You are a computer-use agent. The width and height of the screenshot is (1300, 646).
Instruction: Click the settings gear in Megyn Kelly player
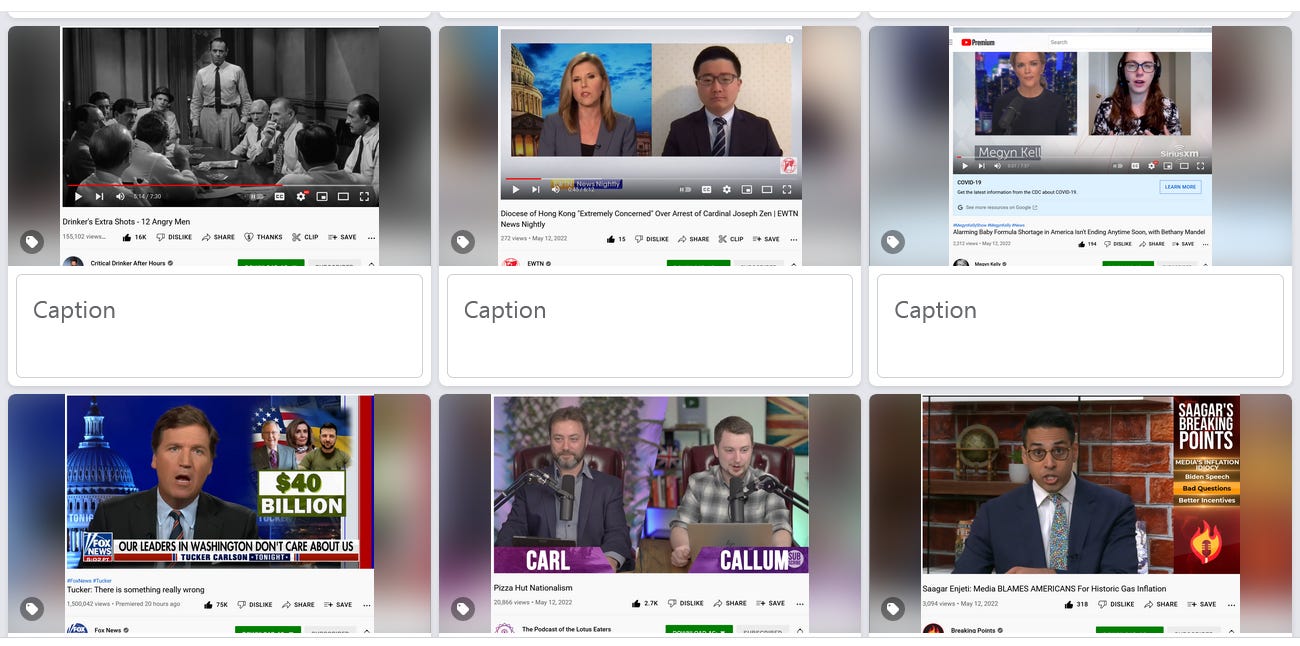(1151, 166)
